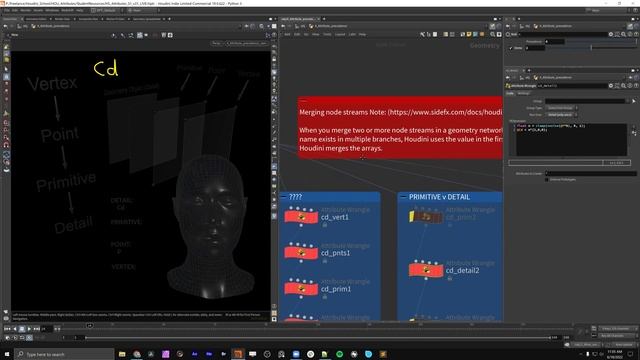640x360 pixels.
Task: Add a sticky note from network toolbar
Action: click(x=469, y=34)
